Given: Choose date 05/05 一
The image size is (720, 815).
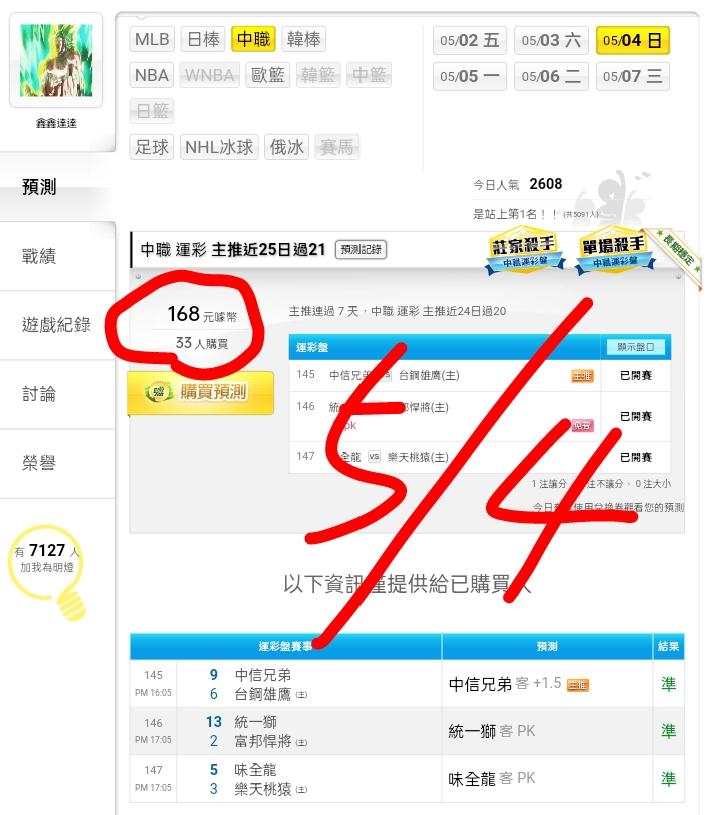Looking at the screenshot, I should click(x=469, y=76).
